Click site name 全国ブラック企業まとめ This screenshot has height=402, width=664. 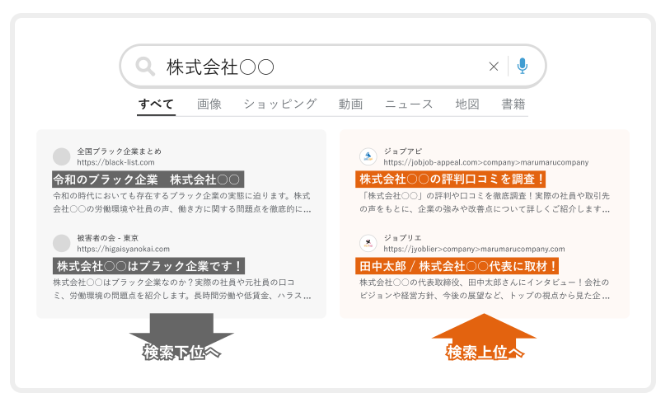tap(119, 151)
